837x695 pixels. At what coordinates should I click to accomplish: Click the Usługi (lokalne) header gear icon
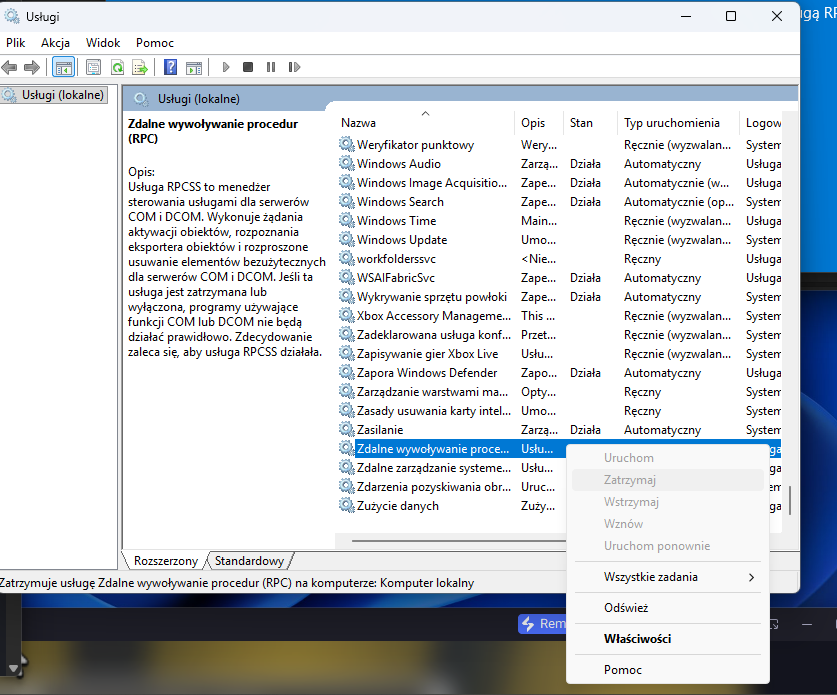[141, 99]
